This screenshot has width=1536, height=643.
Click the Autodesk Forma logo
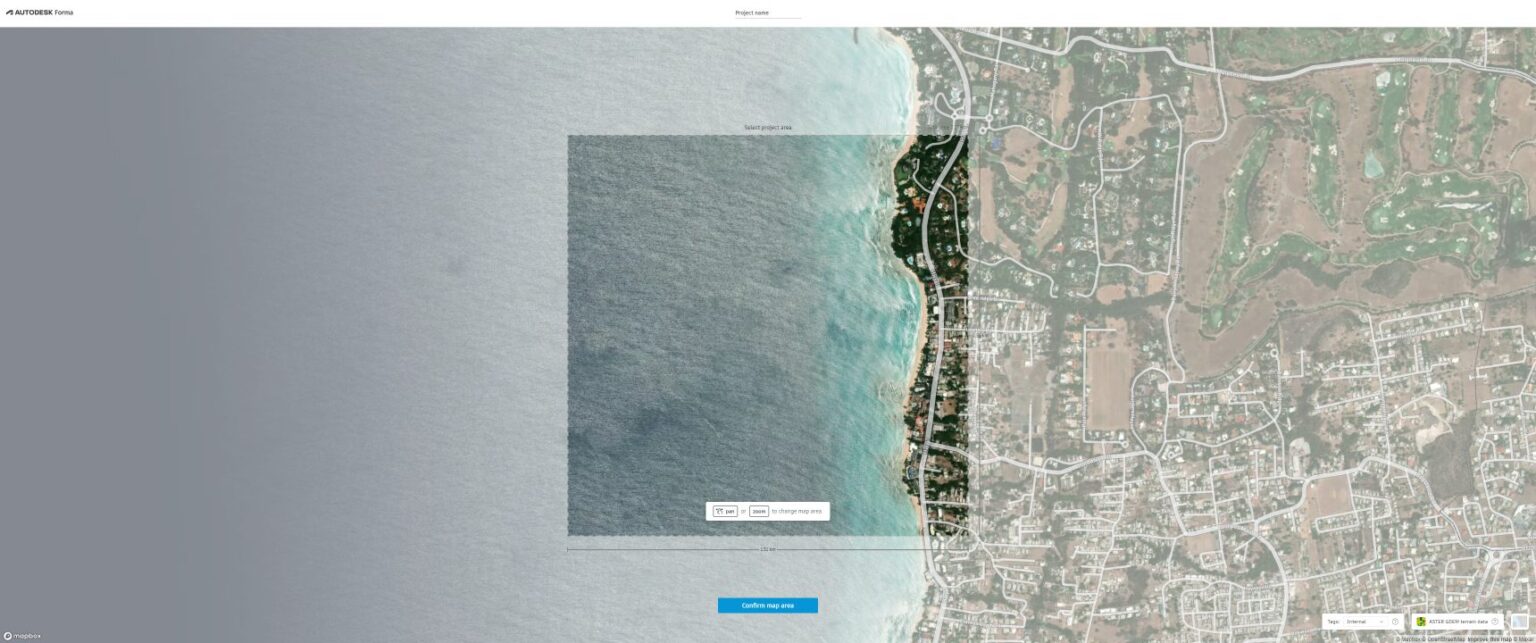[40, 13]
